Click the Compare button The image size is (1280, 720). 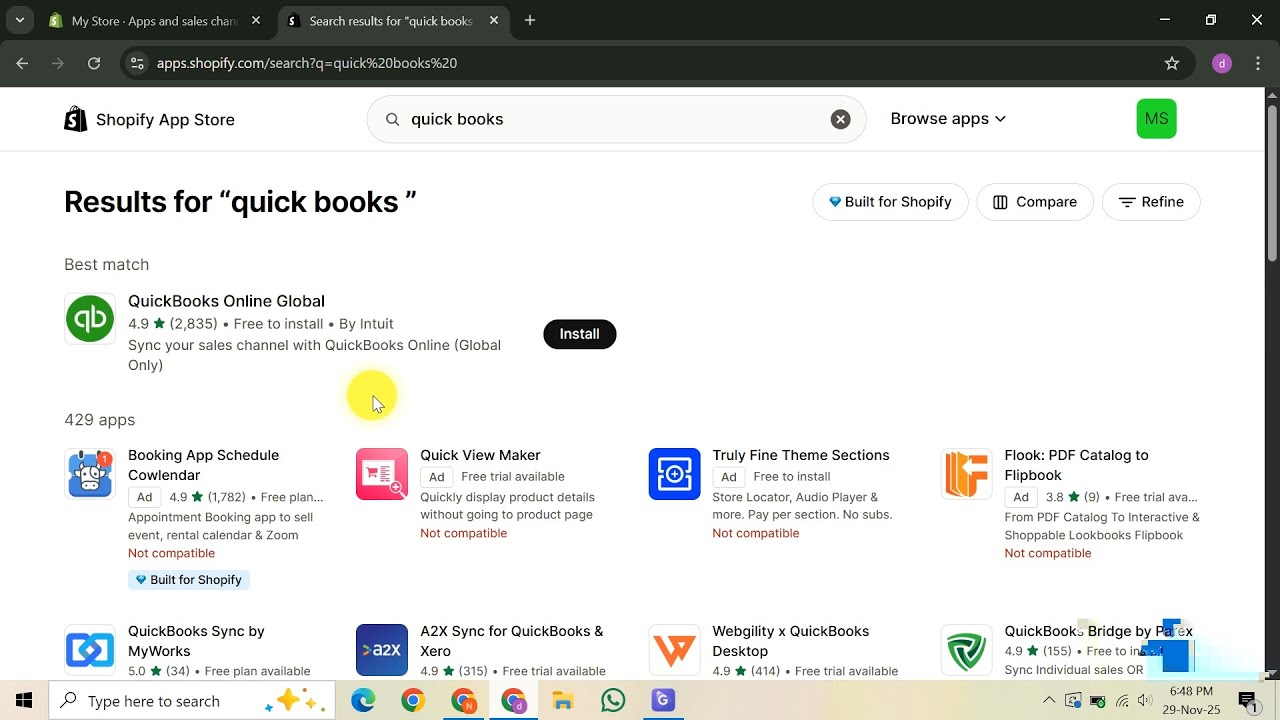1035,202
